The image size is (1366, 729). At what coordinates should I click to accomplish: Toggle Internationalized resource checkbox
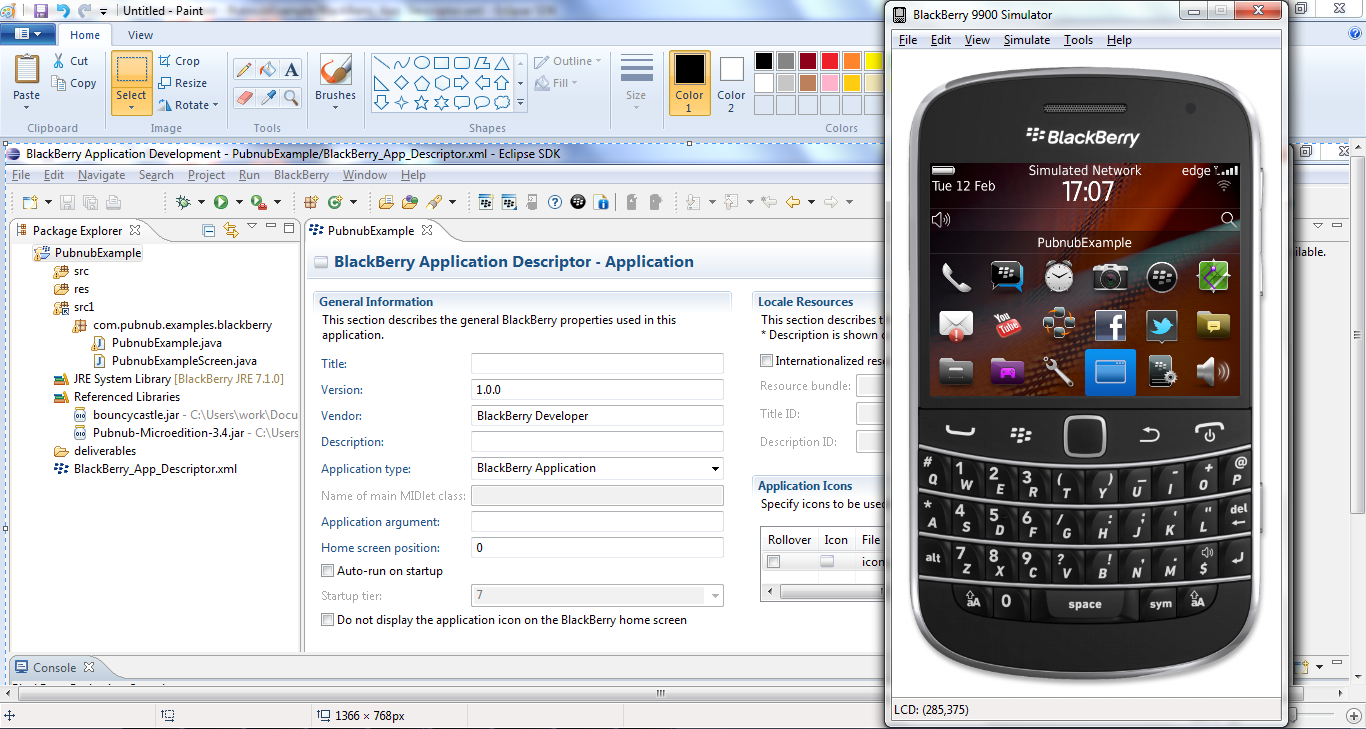pyautogui.click(x=766, y=361)
